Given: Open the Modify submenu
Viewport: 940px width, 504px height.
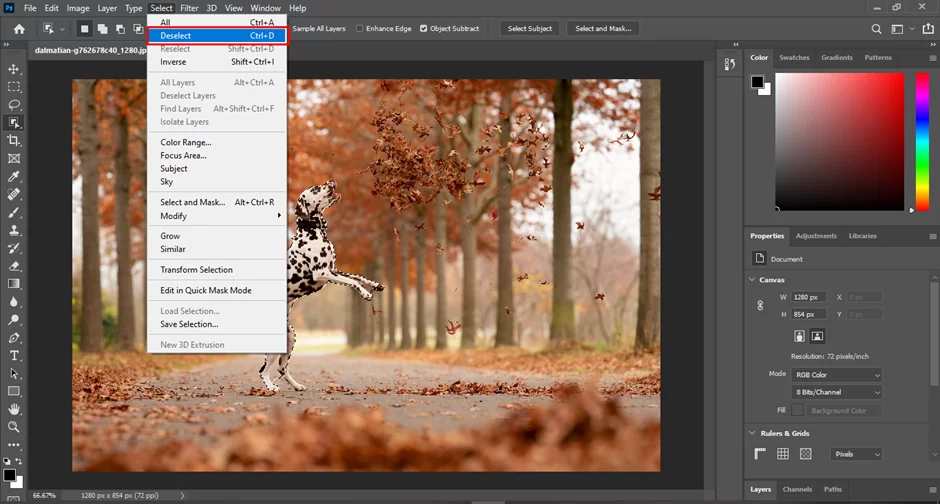Looking at the screenshot, I should click(x=217, y=216).
